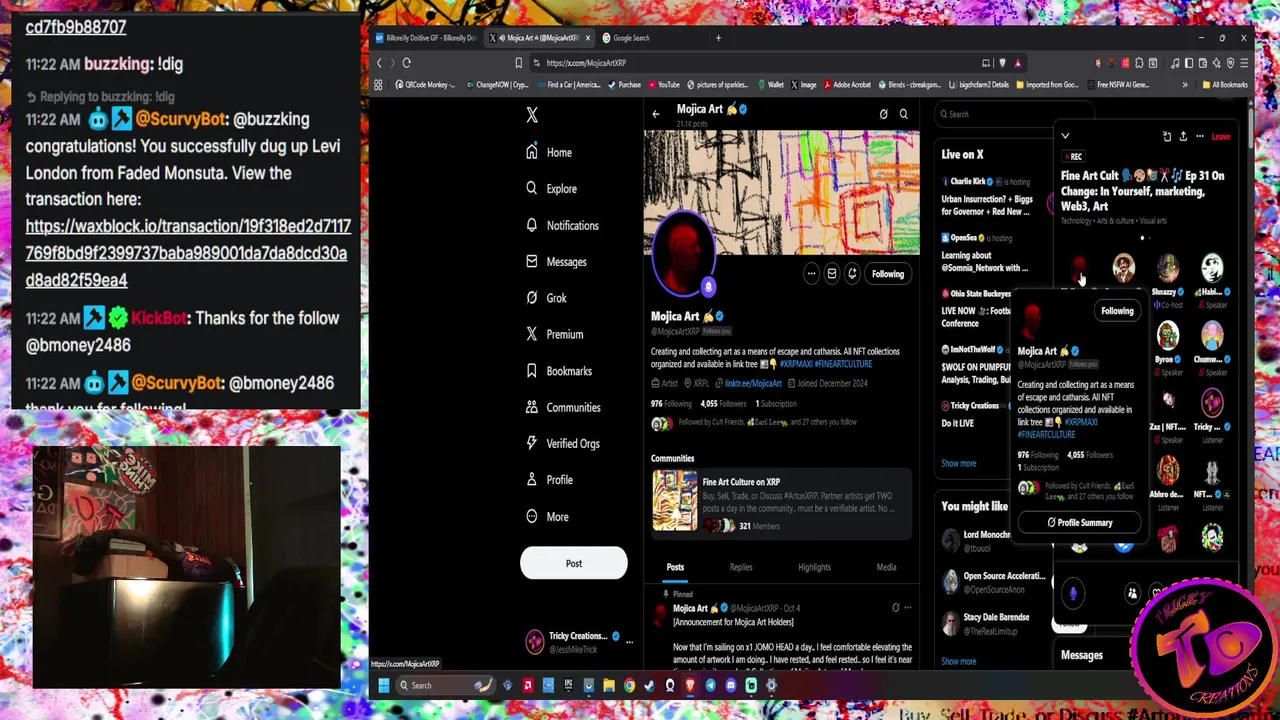Click the #XRPMAXI hashtag in bio
The image size is (1280, 720).
796,364
